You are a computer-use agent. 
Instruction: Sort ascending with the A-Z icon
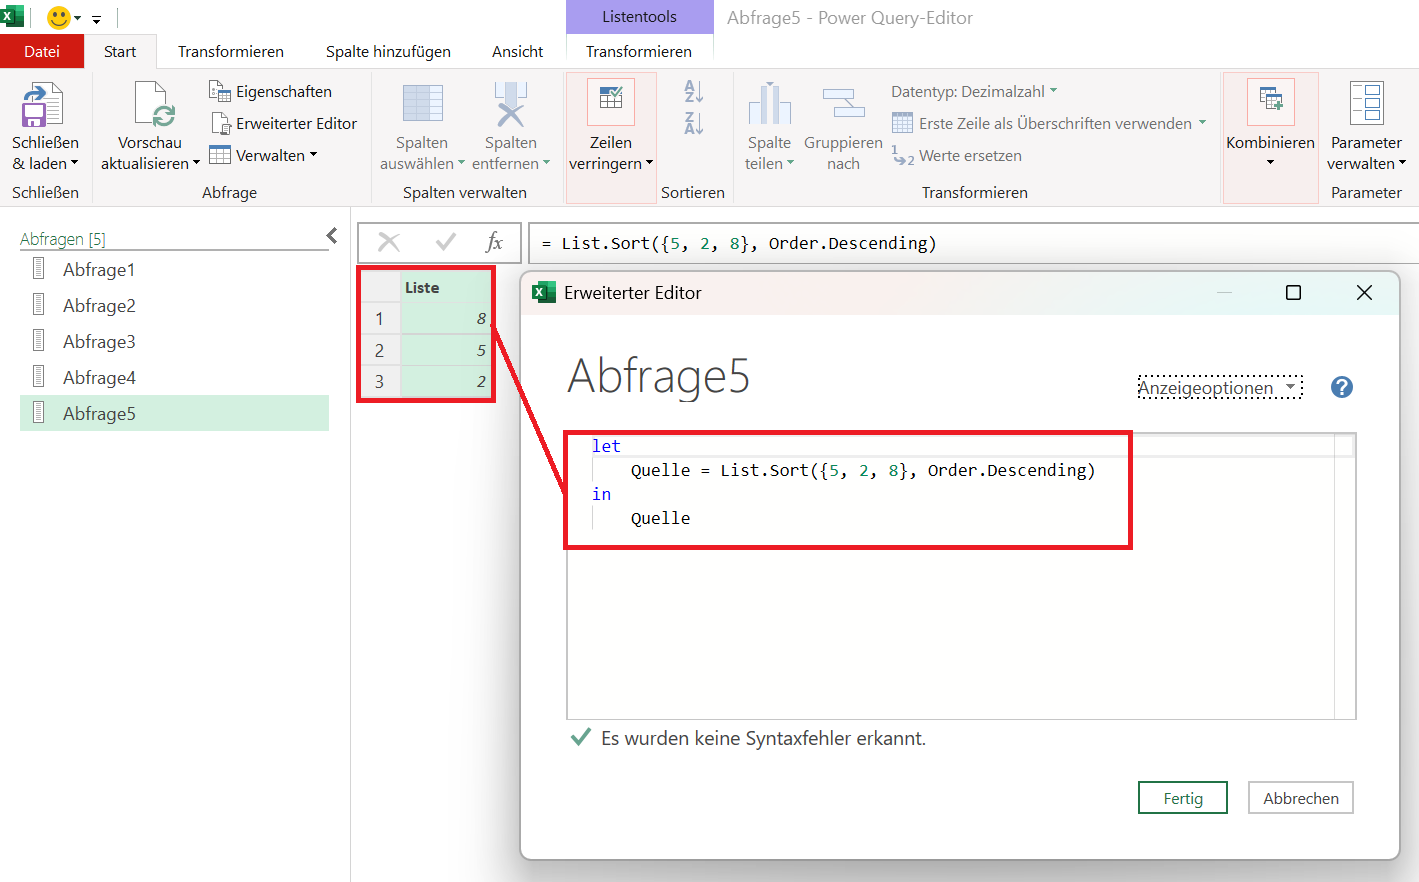point(693,91)
